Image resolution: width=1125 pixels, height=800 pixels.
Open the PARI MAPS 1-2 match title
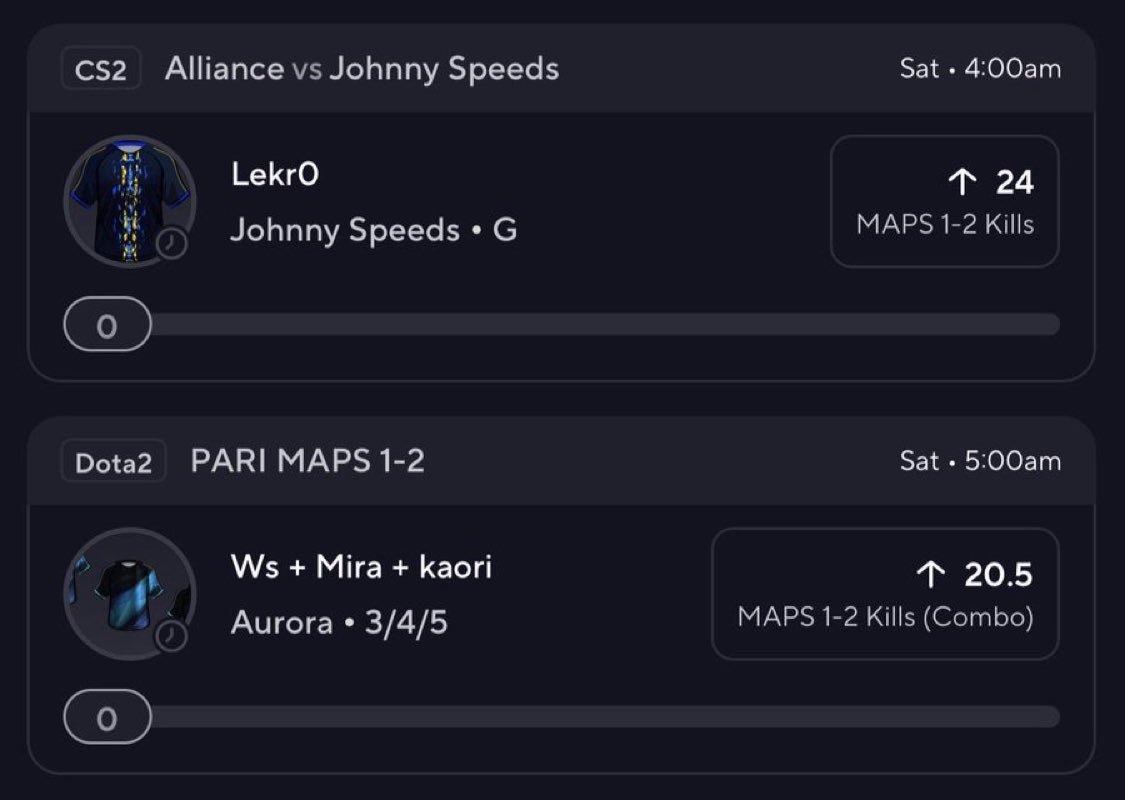tap(307, 462)
